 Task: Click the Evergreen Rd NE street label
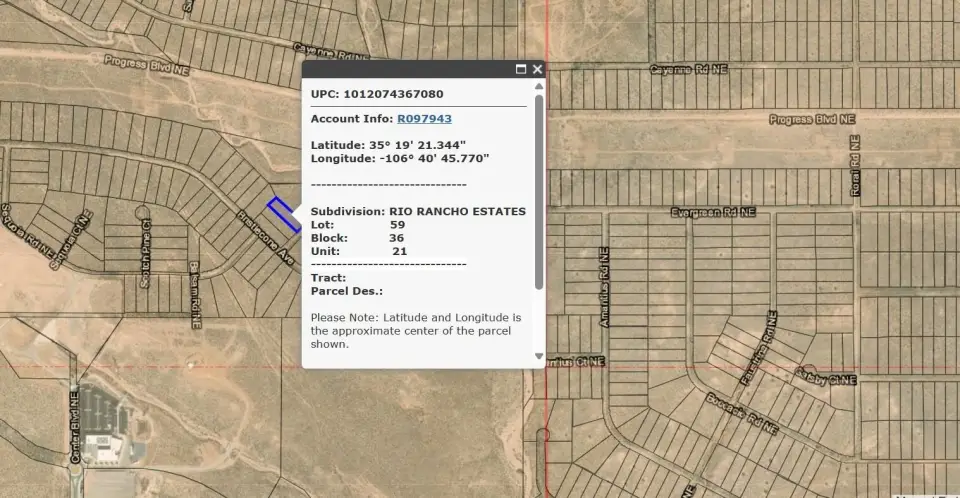[x=713, y=213]
